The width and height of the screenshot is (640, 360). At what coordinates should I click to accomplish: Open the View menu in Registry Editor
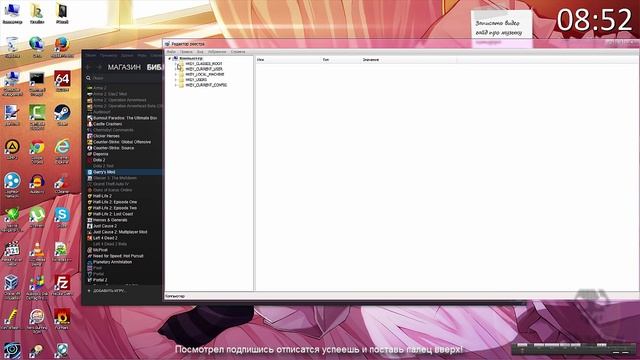coord(200,52)
